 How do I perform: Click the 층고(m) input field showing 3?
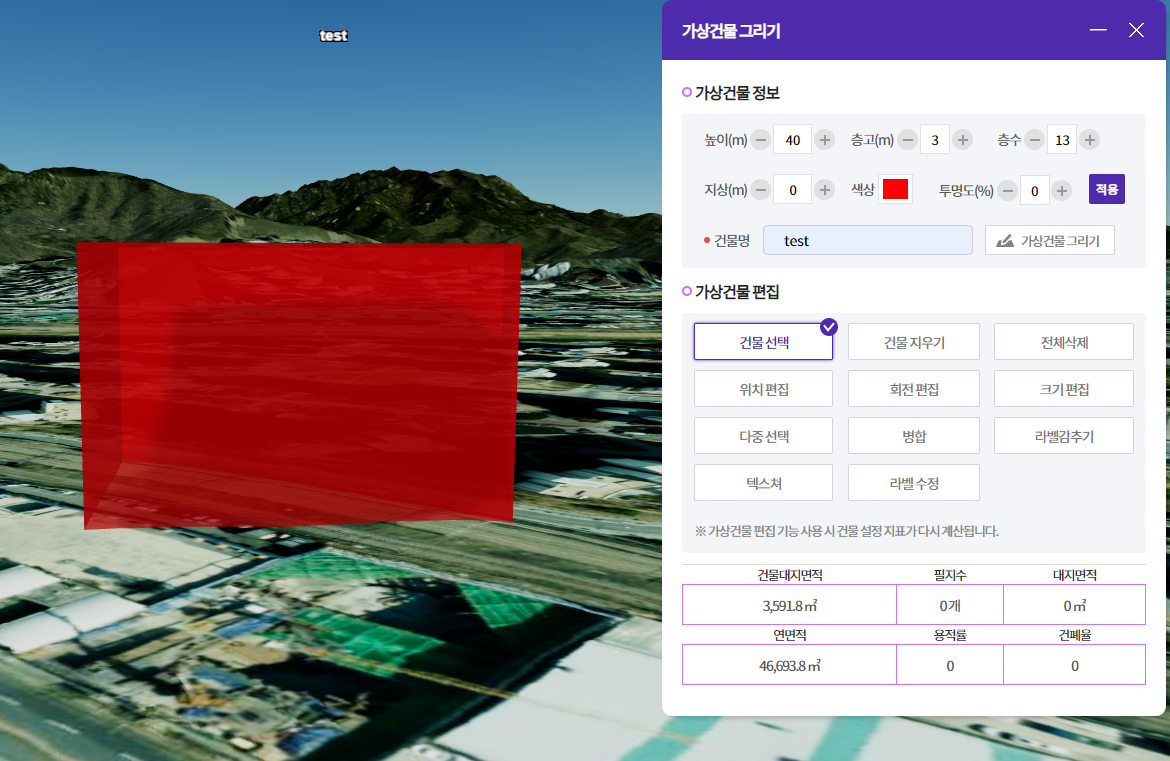935,140
